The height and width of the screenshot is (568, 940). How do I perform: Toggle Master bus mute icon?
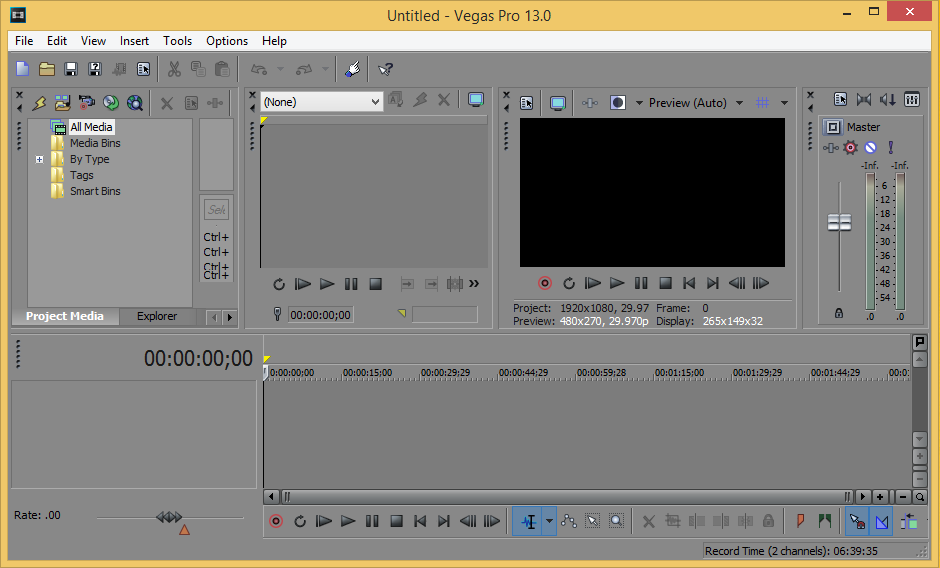870,148
